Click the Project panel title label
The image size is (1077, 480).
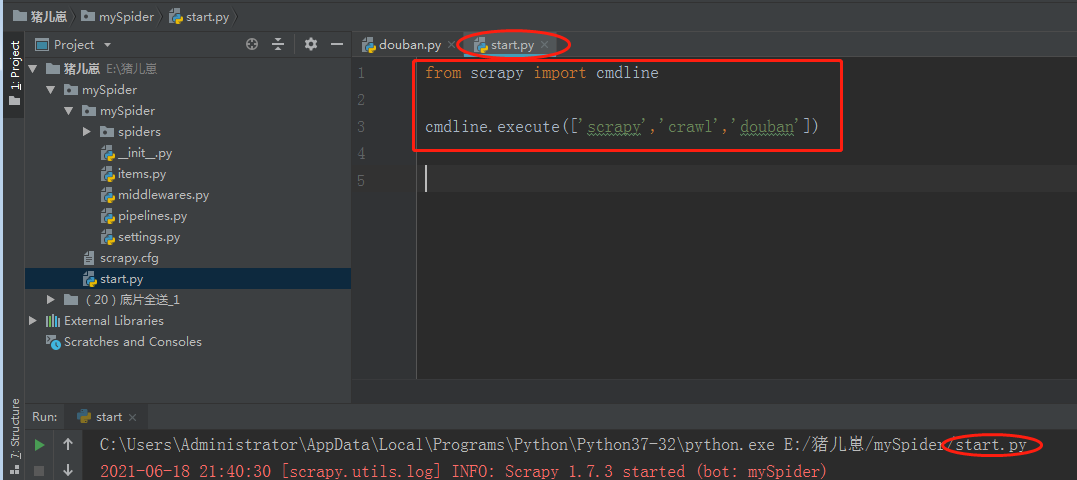tap(73, 45)
